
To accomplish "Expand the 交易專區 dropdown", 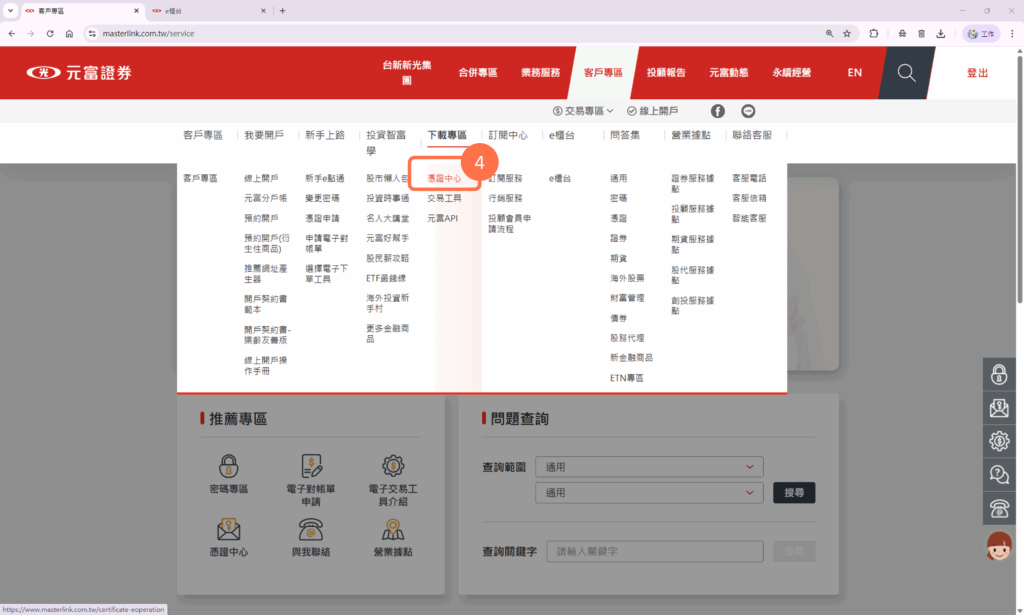I will [585, 111].
